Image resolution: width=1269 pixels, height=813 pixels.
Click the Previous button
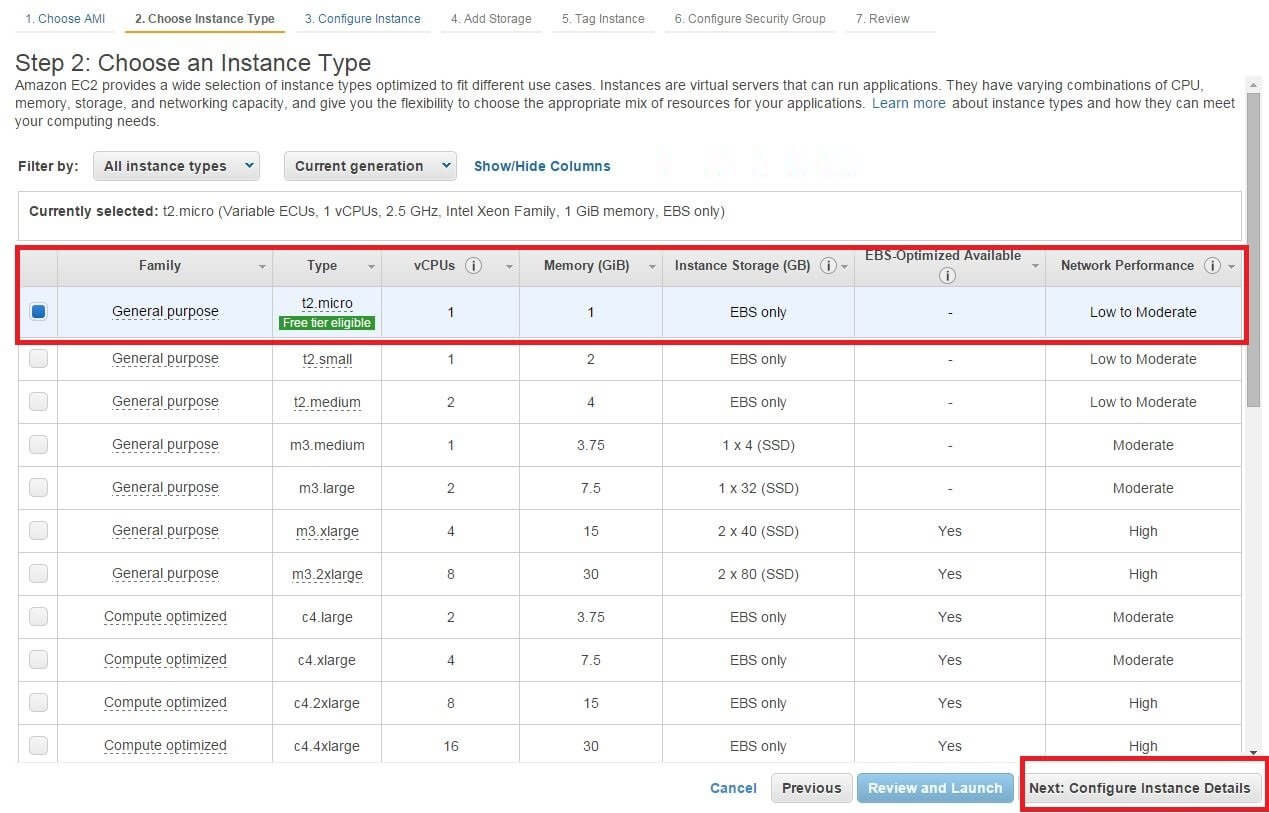(812, 788)
